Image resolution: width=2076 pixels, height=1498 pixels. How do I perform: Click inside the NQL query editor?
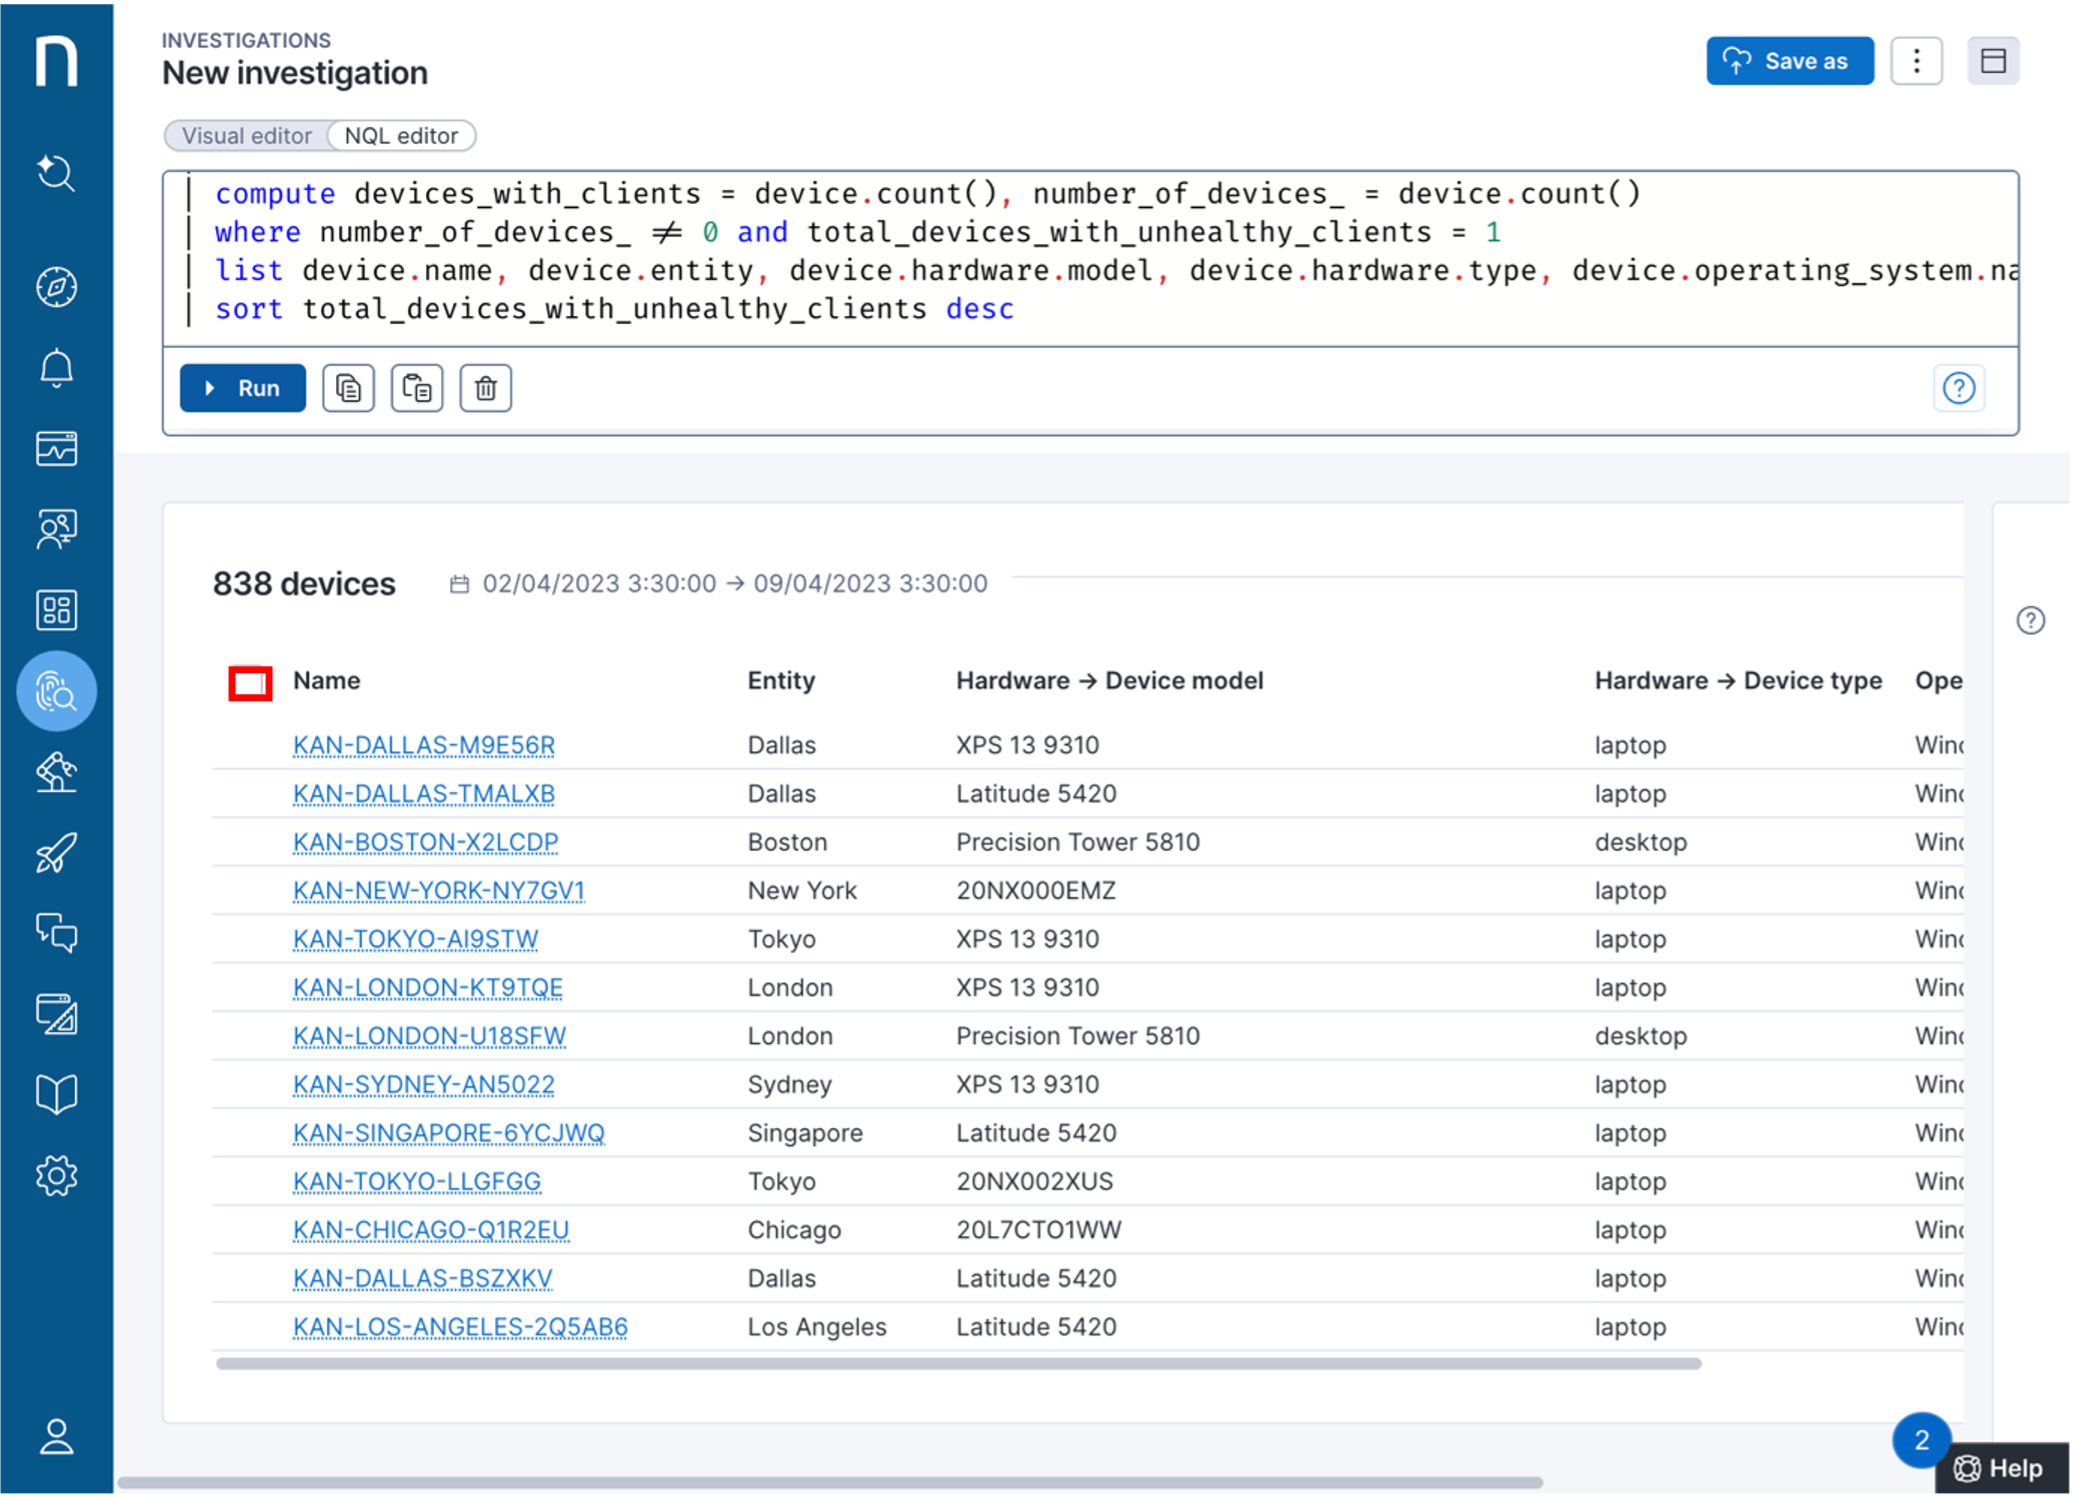tap(1100, 255)
